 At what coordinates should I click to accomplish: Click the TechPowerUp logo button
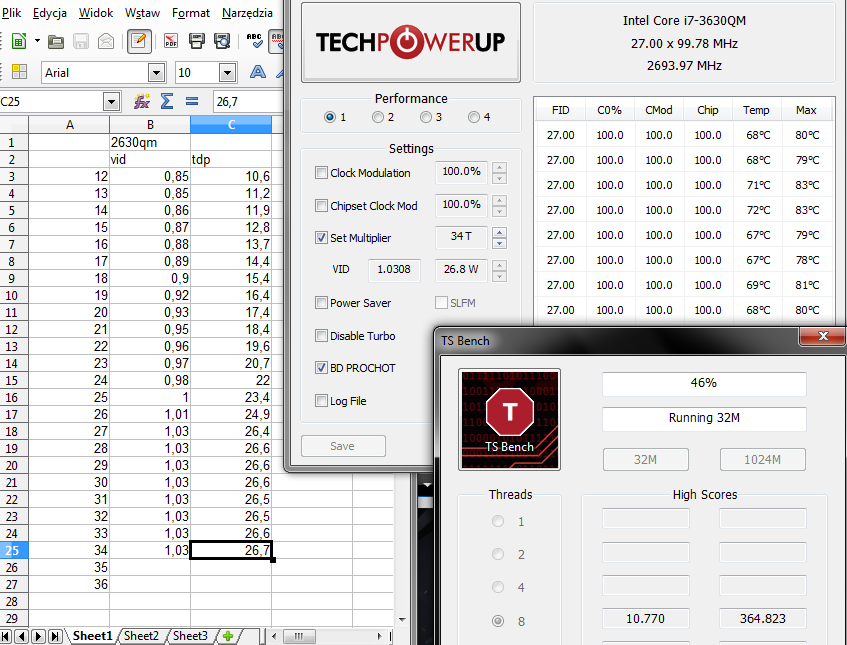coord(411,42)
